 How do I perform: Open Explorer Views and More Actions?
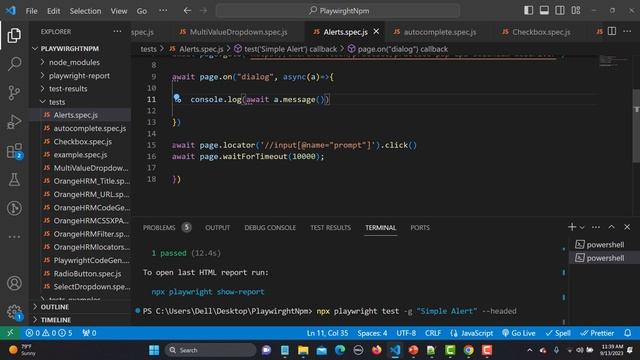pyautogui.click(x=117, y=31)
